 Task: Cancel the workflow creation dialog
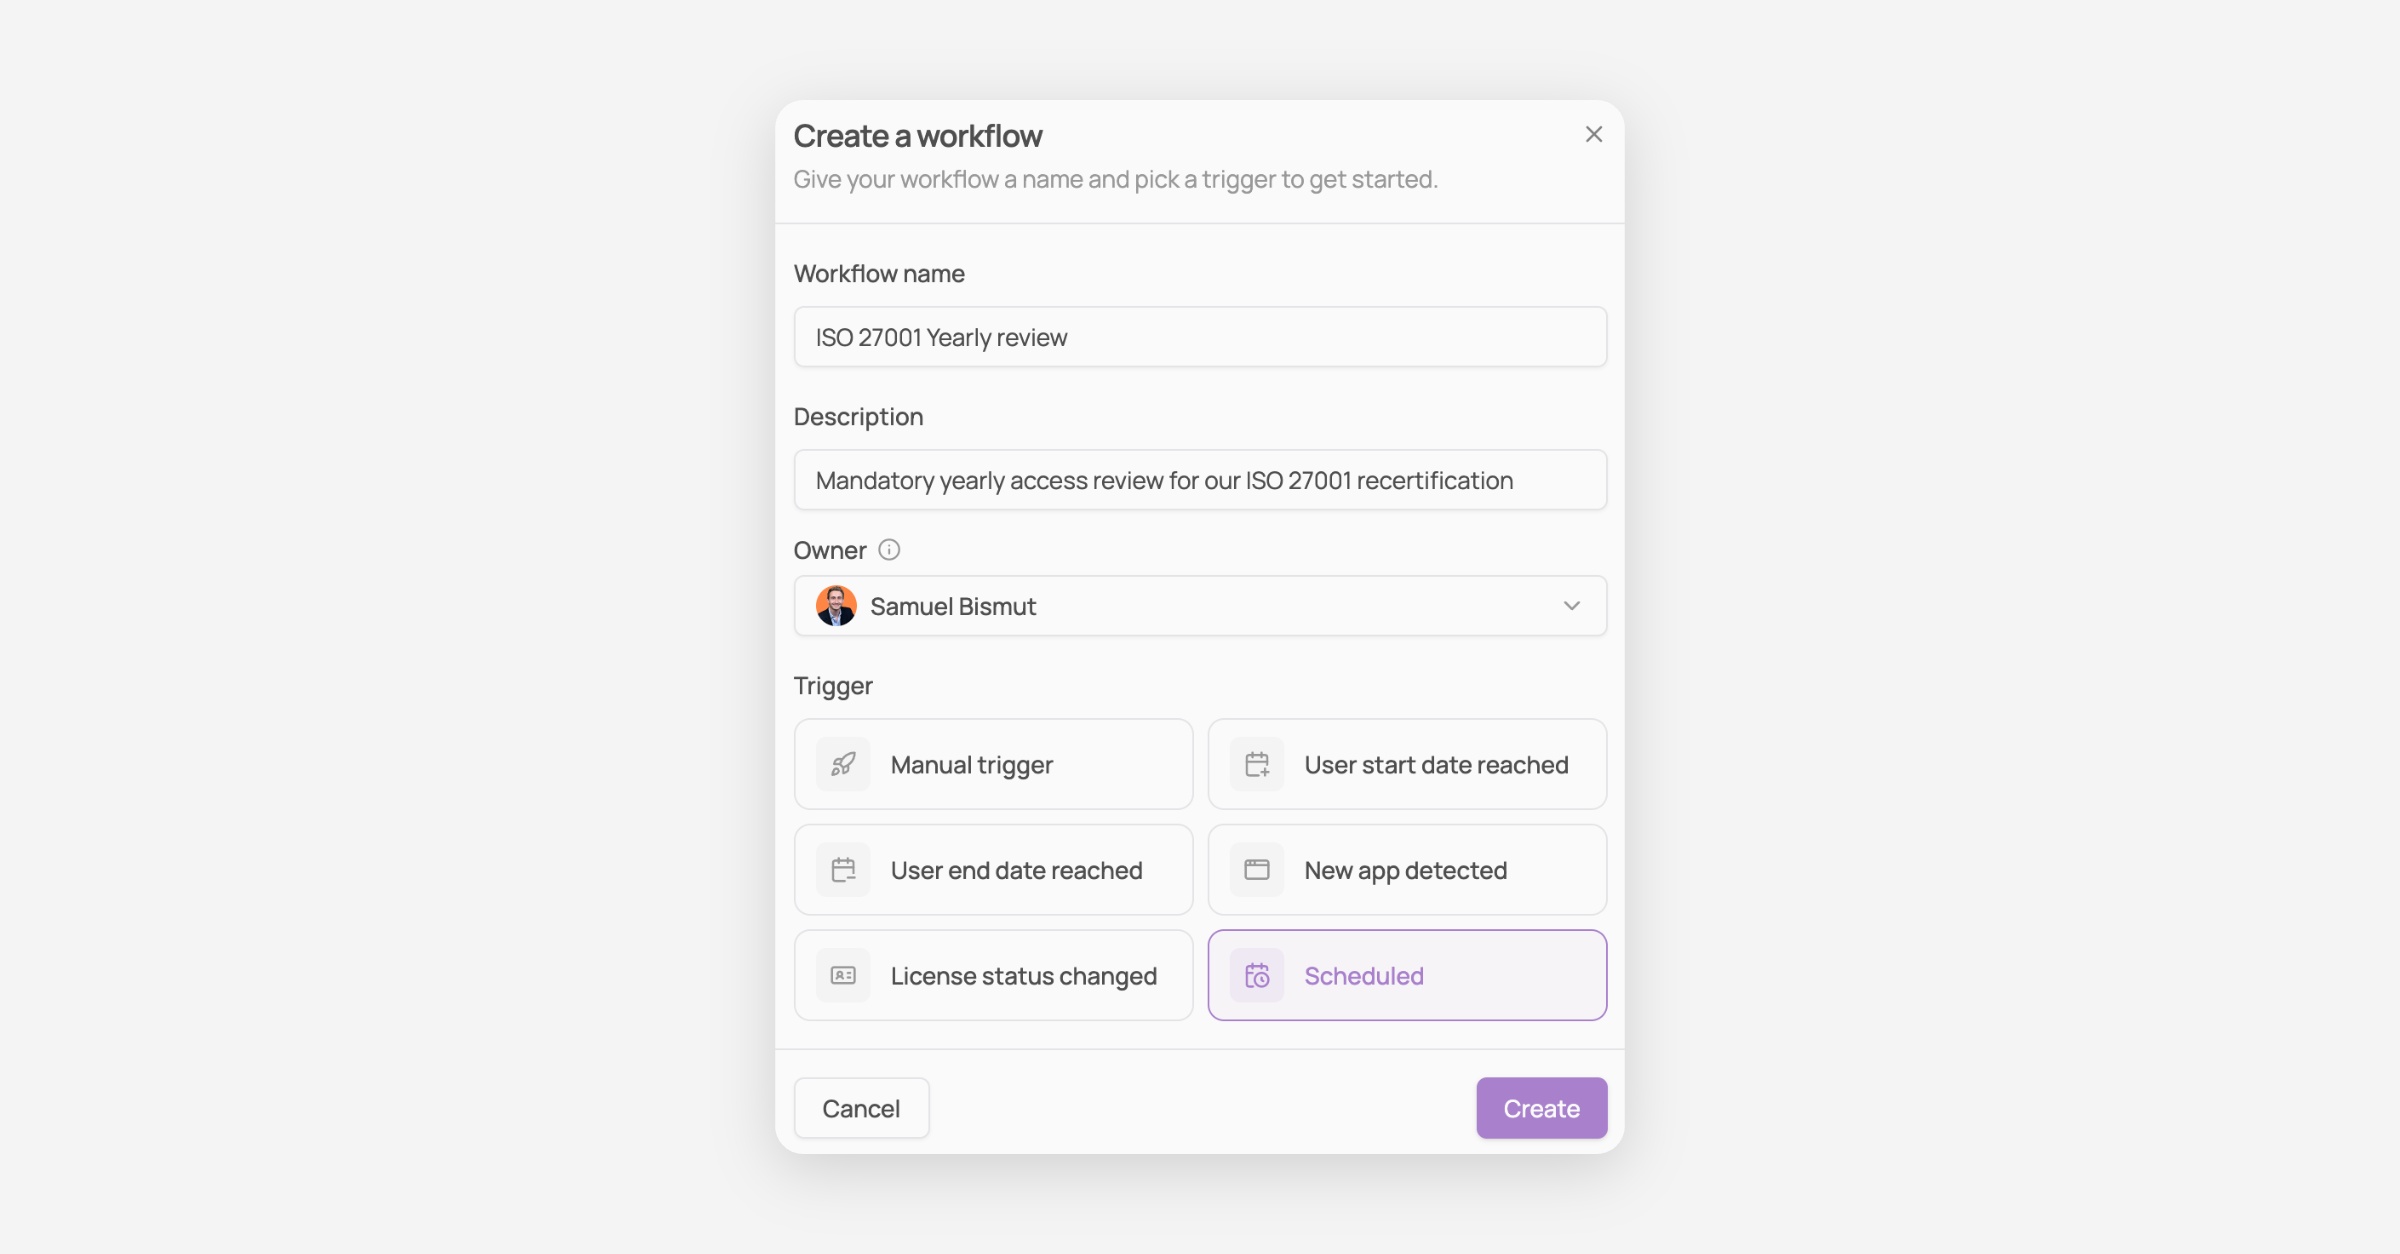pos(861,1108)
